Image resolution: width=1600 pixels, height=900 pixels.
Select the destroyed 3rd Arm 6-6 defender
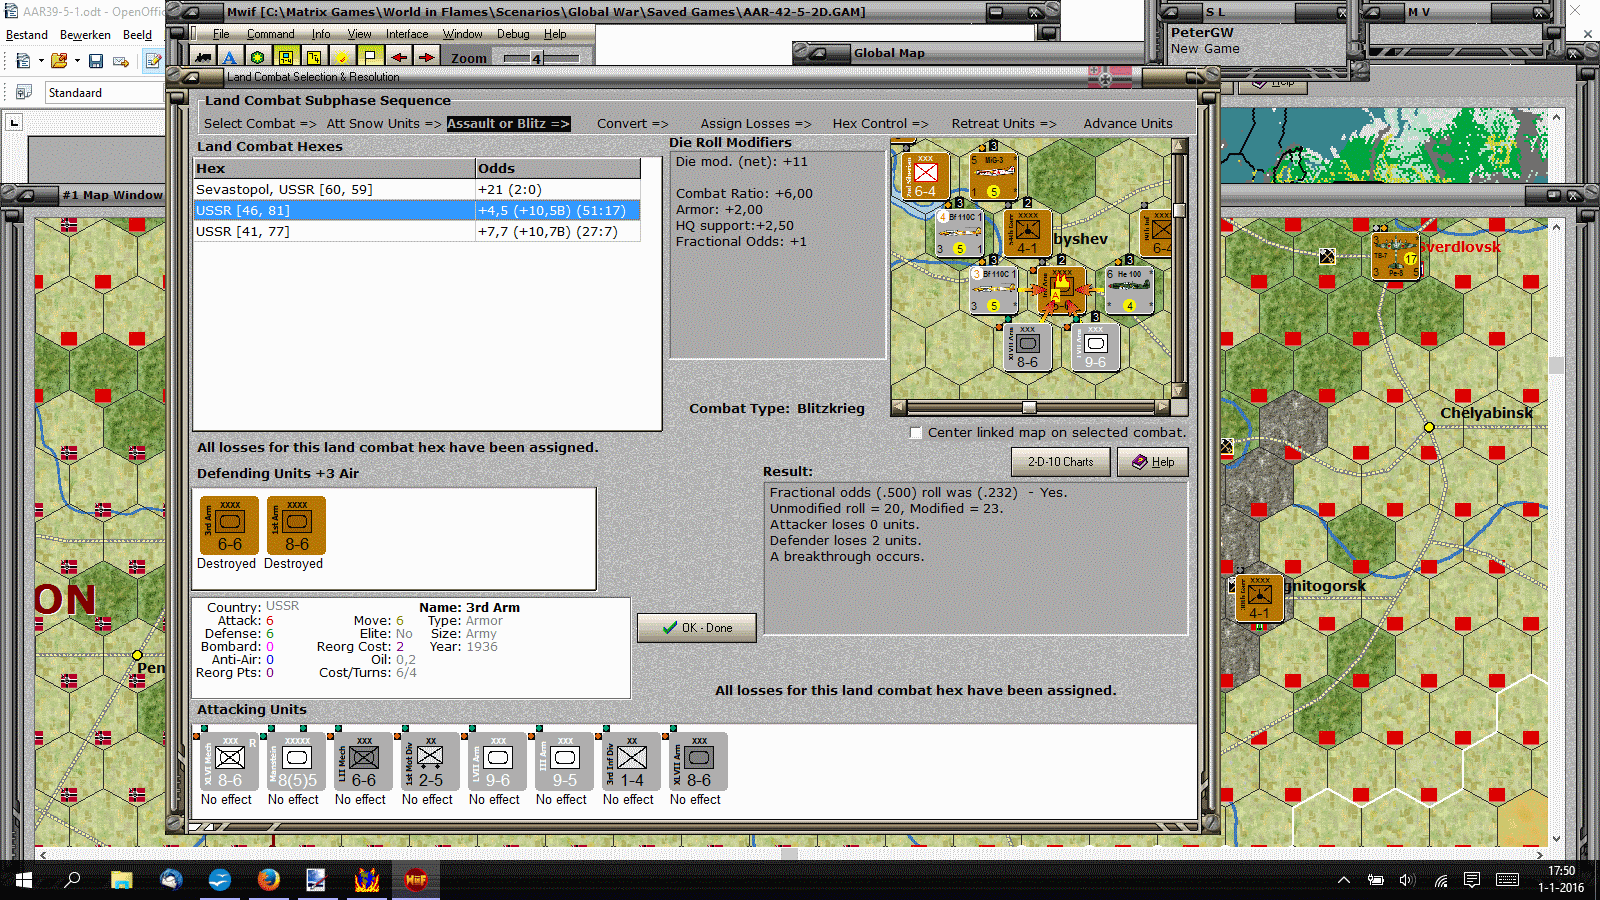tap(229, 525)
